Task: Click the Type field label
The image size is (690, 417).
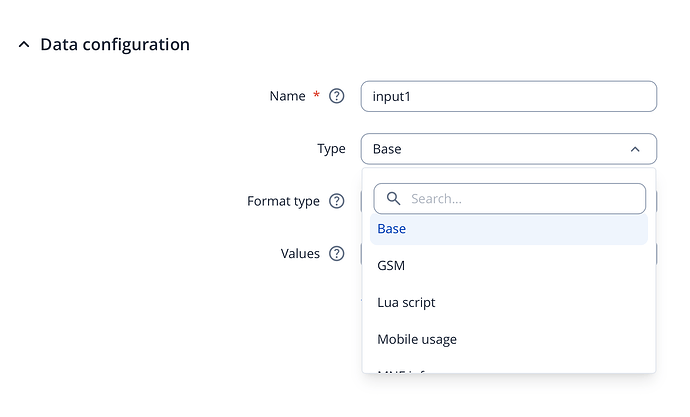Action: (x=331, y=149)
